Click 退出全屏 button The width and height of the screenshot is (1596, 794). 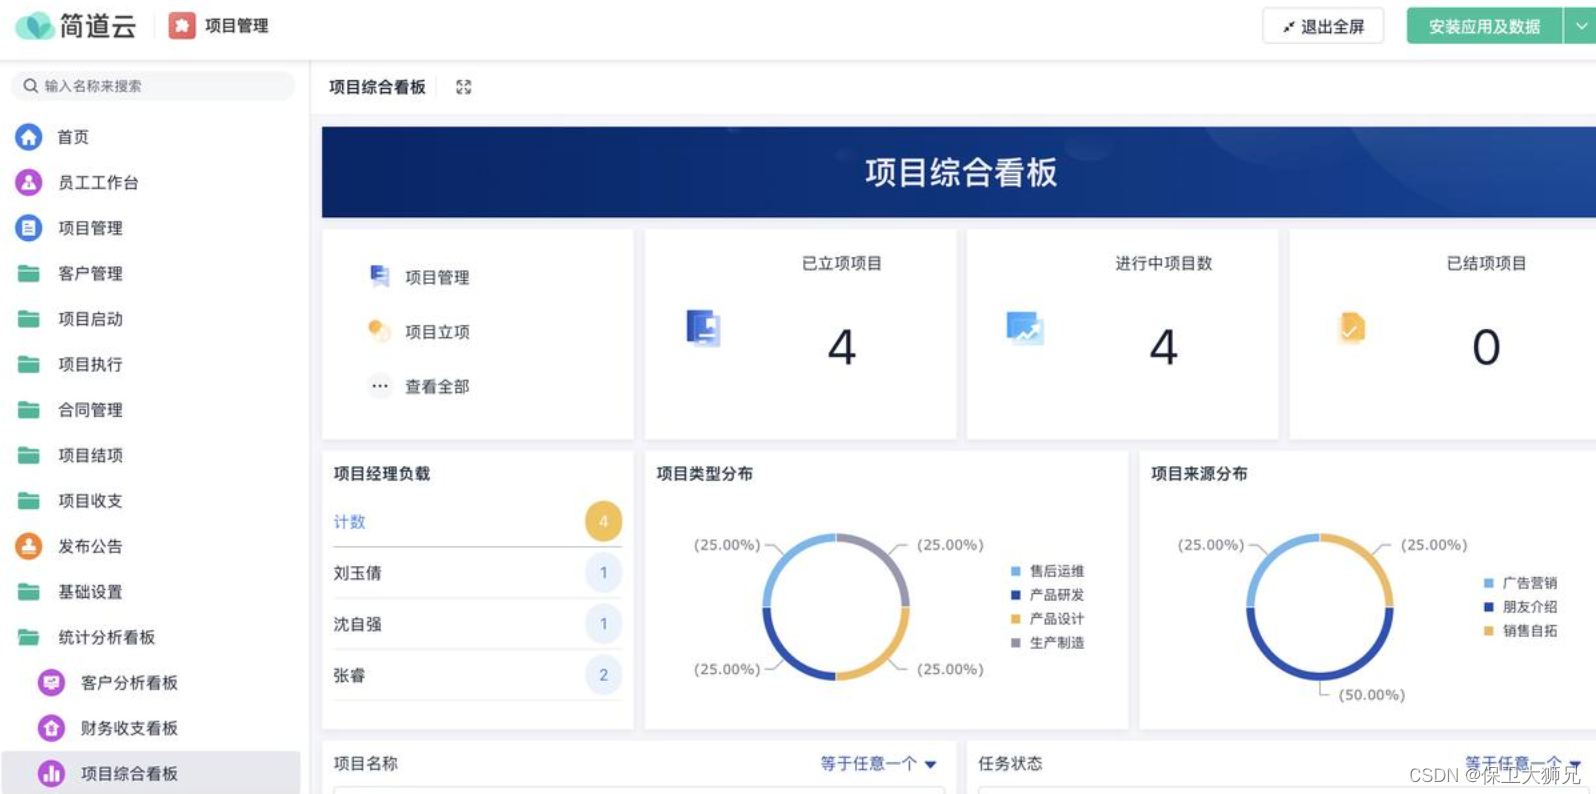click(1323, 26)
